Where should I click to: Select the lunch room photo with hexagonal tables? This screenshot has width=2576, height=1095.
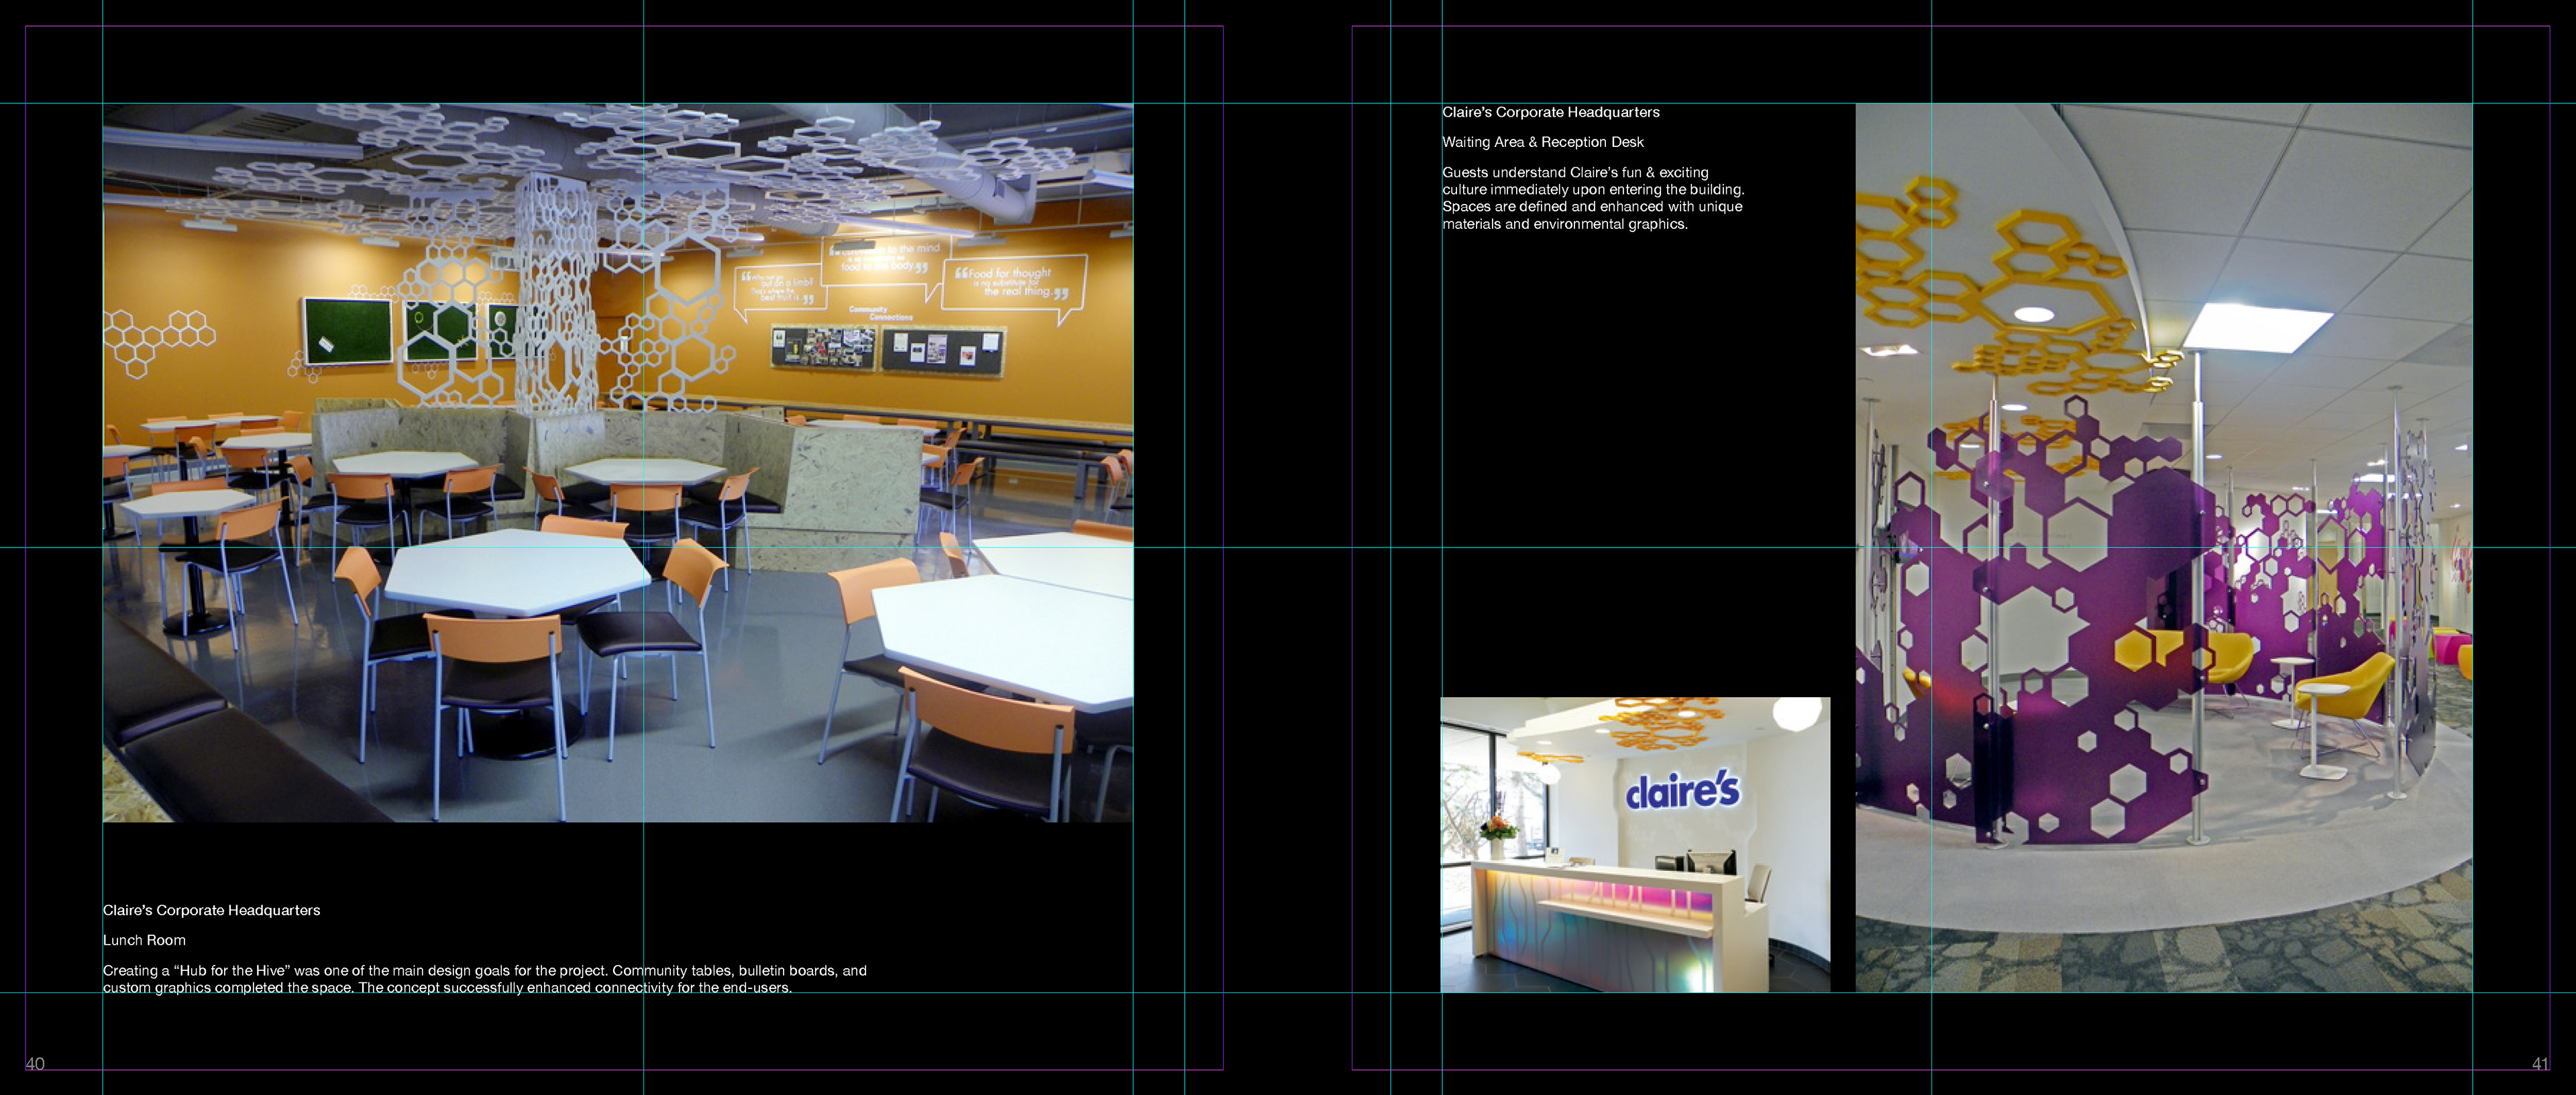click(x=618, y=462)
